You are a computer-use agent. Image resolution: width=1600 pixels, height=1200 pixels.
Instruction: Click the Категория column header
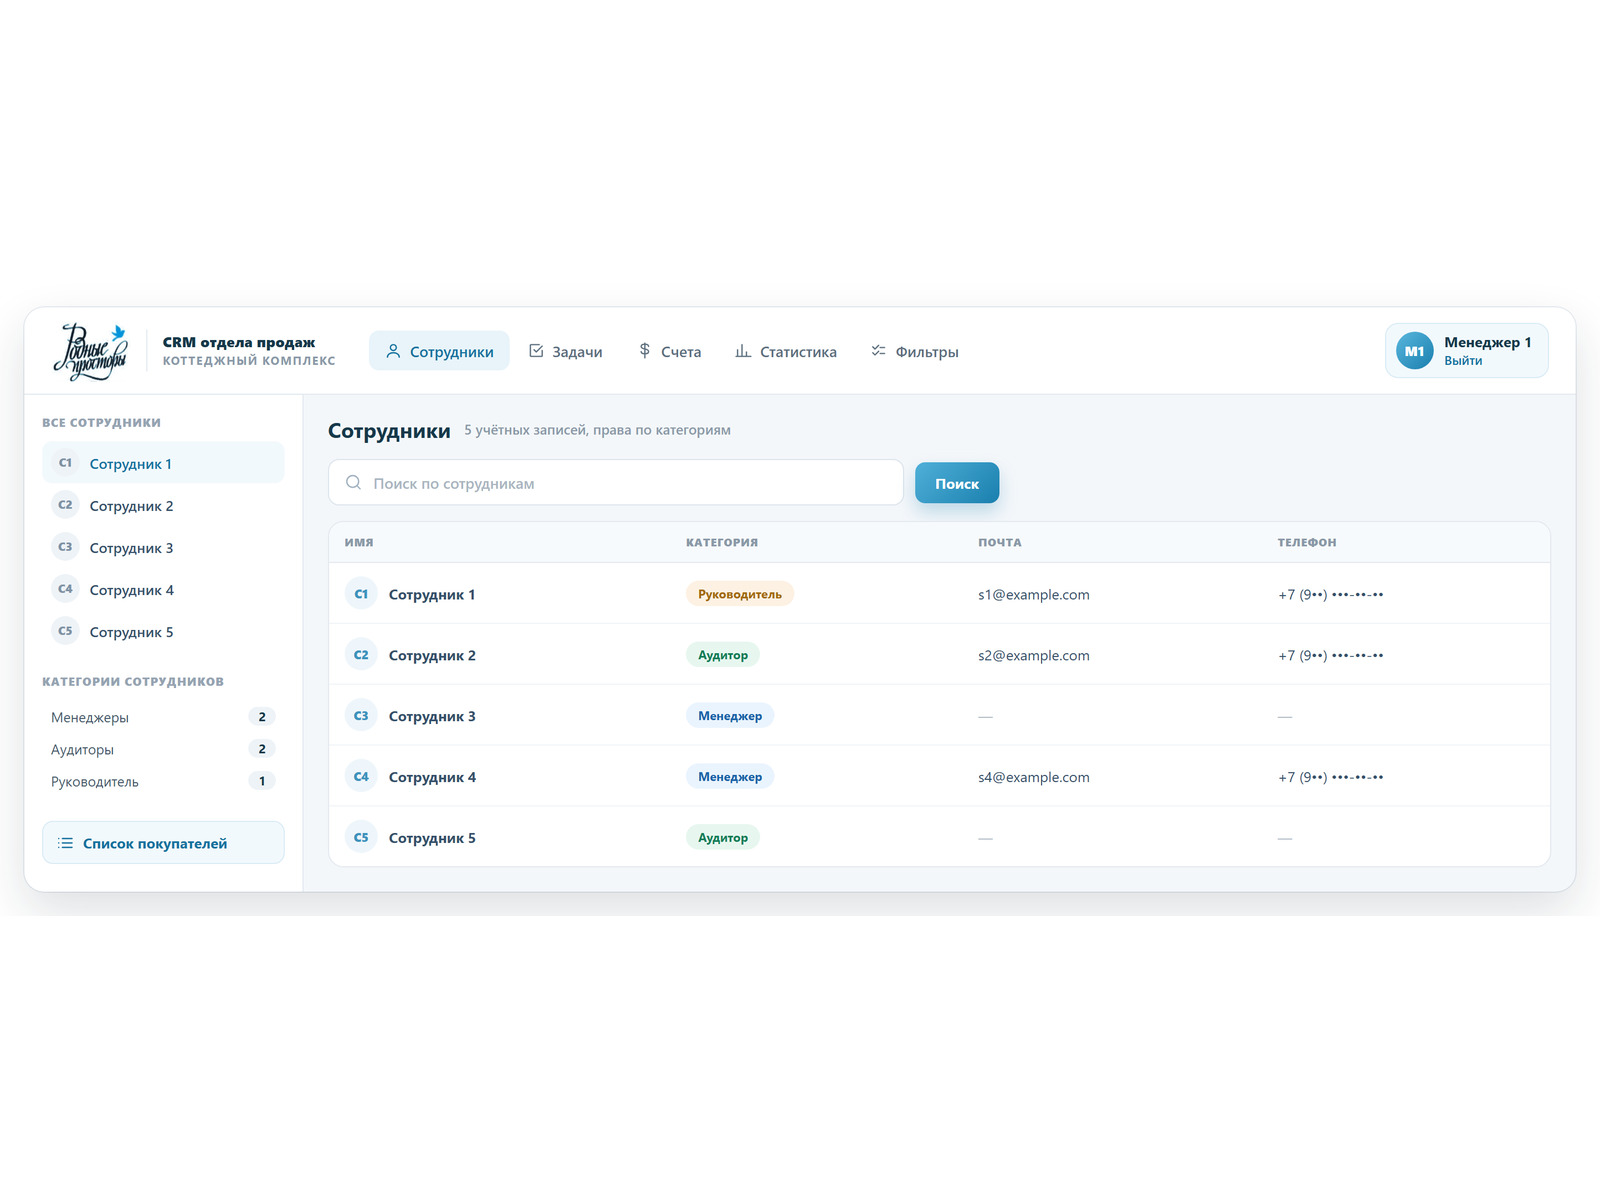722,542
